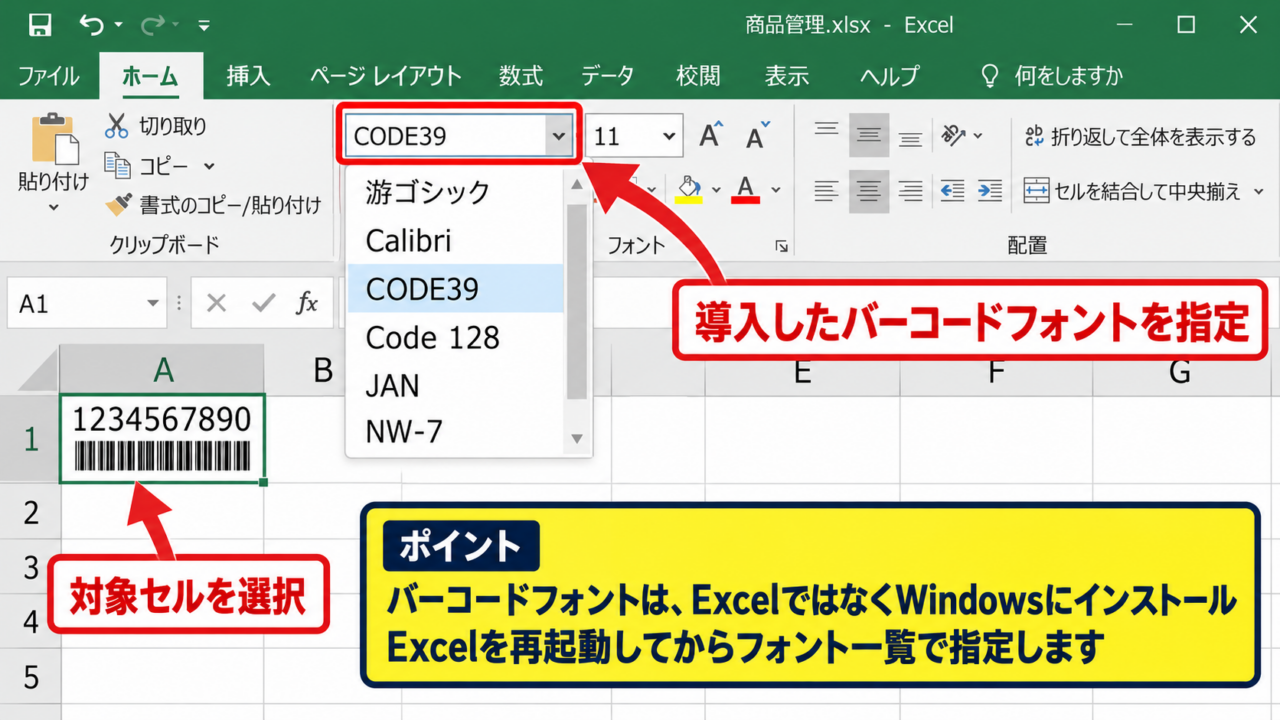Choose CODE39 in the font list
Image resolution: width=1280 pixels, height=720 pixels.
coord(455,289)
